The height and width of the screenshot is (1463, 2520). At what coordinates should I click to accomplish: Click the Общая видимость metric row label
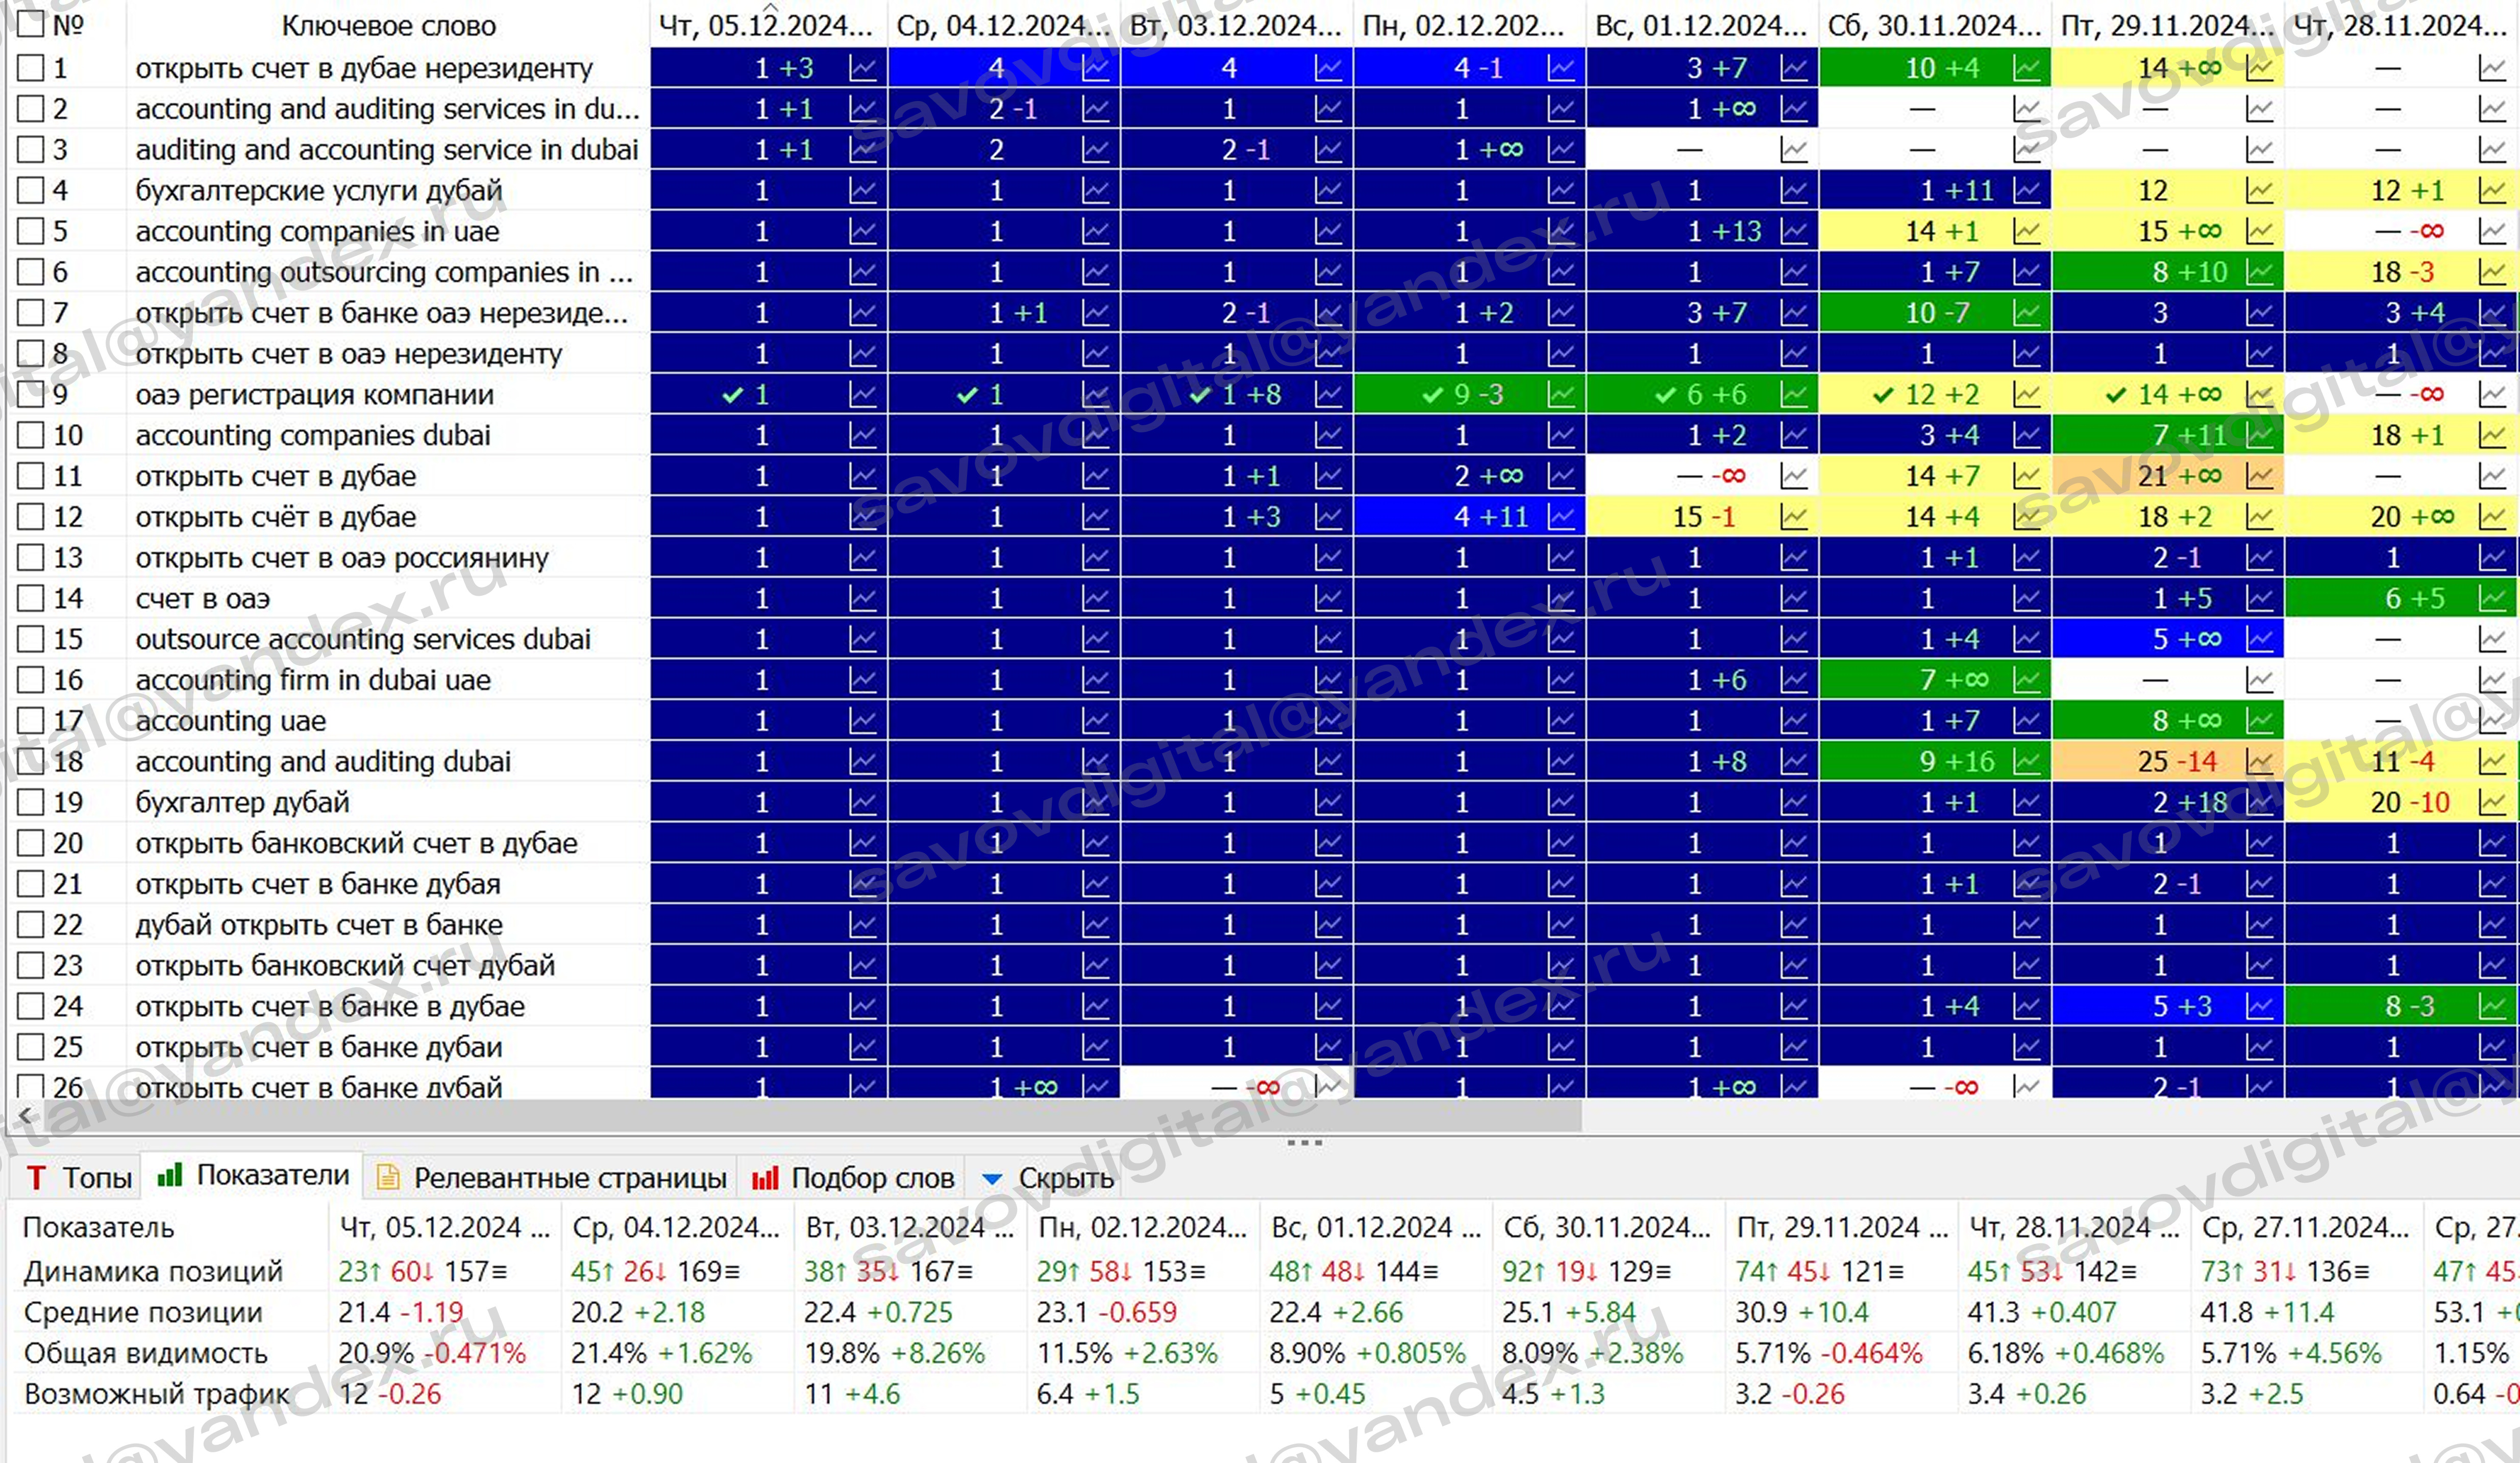pos(145,1353)
